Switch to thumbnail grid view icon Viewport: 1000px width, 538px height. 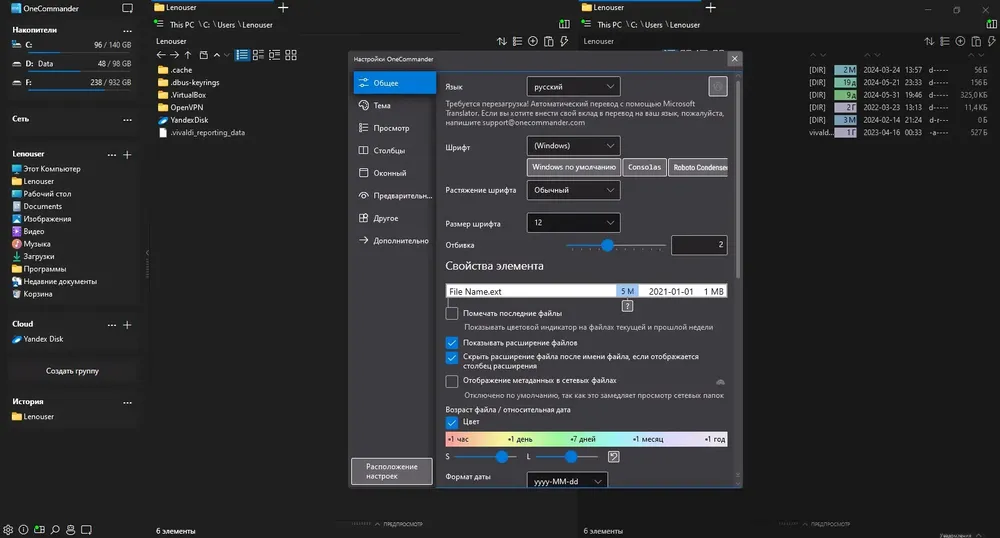pos(291,55)
